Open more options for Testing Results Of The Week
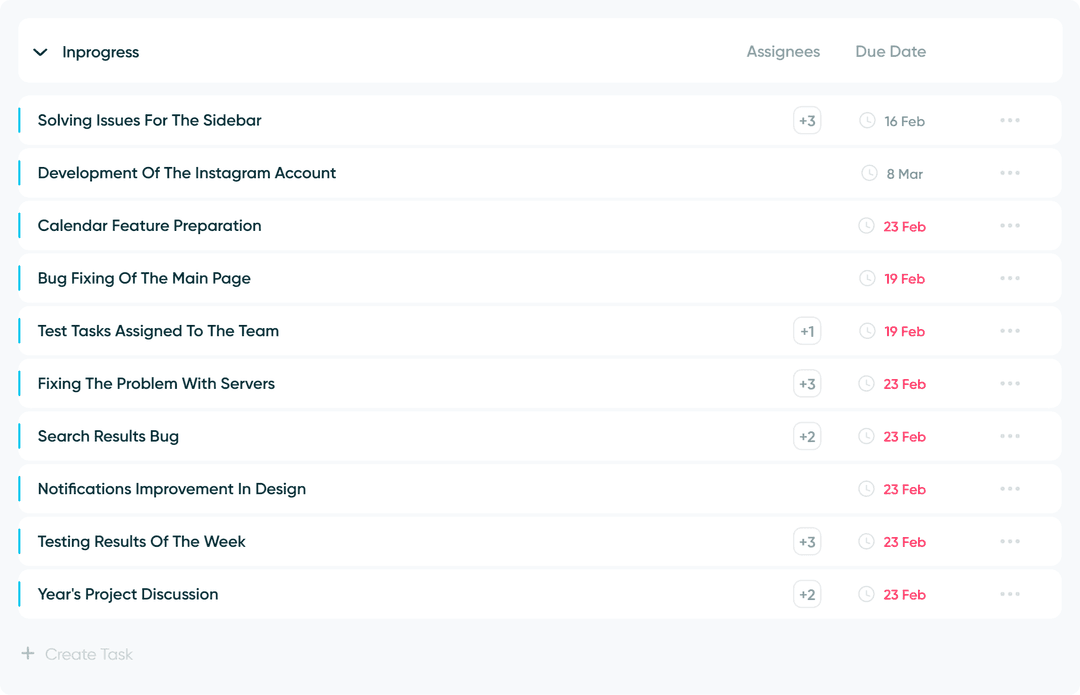The image size is (1080, 695). coord(1010,541)
